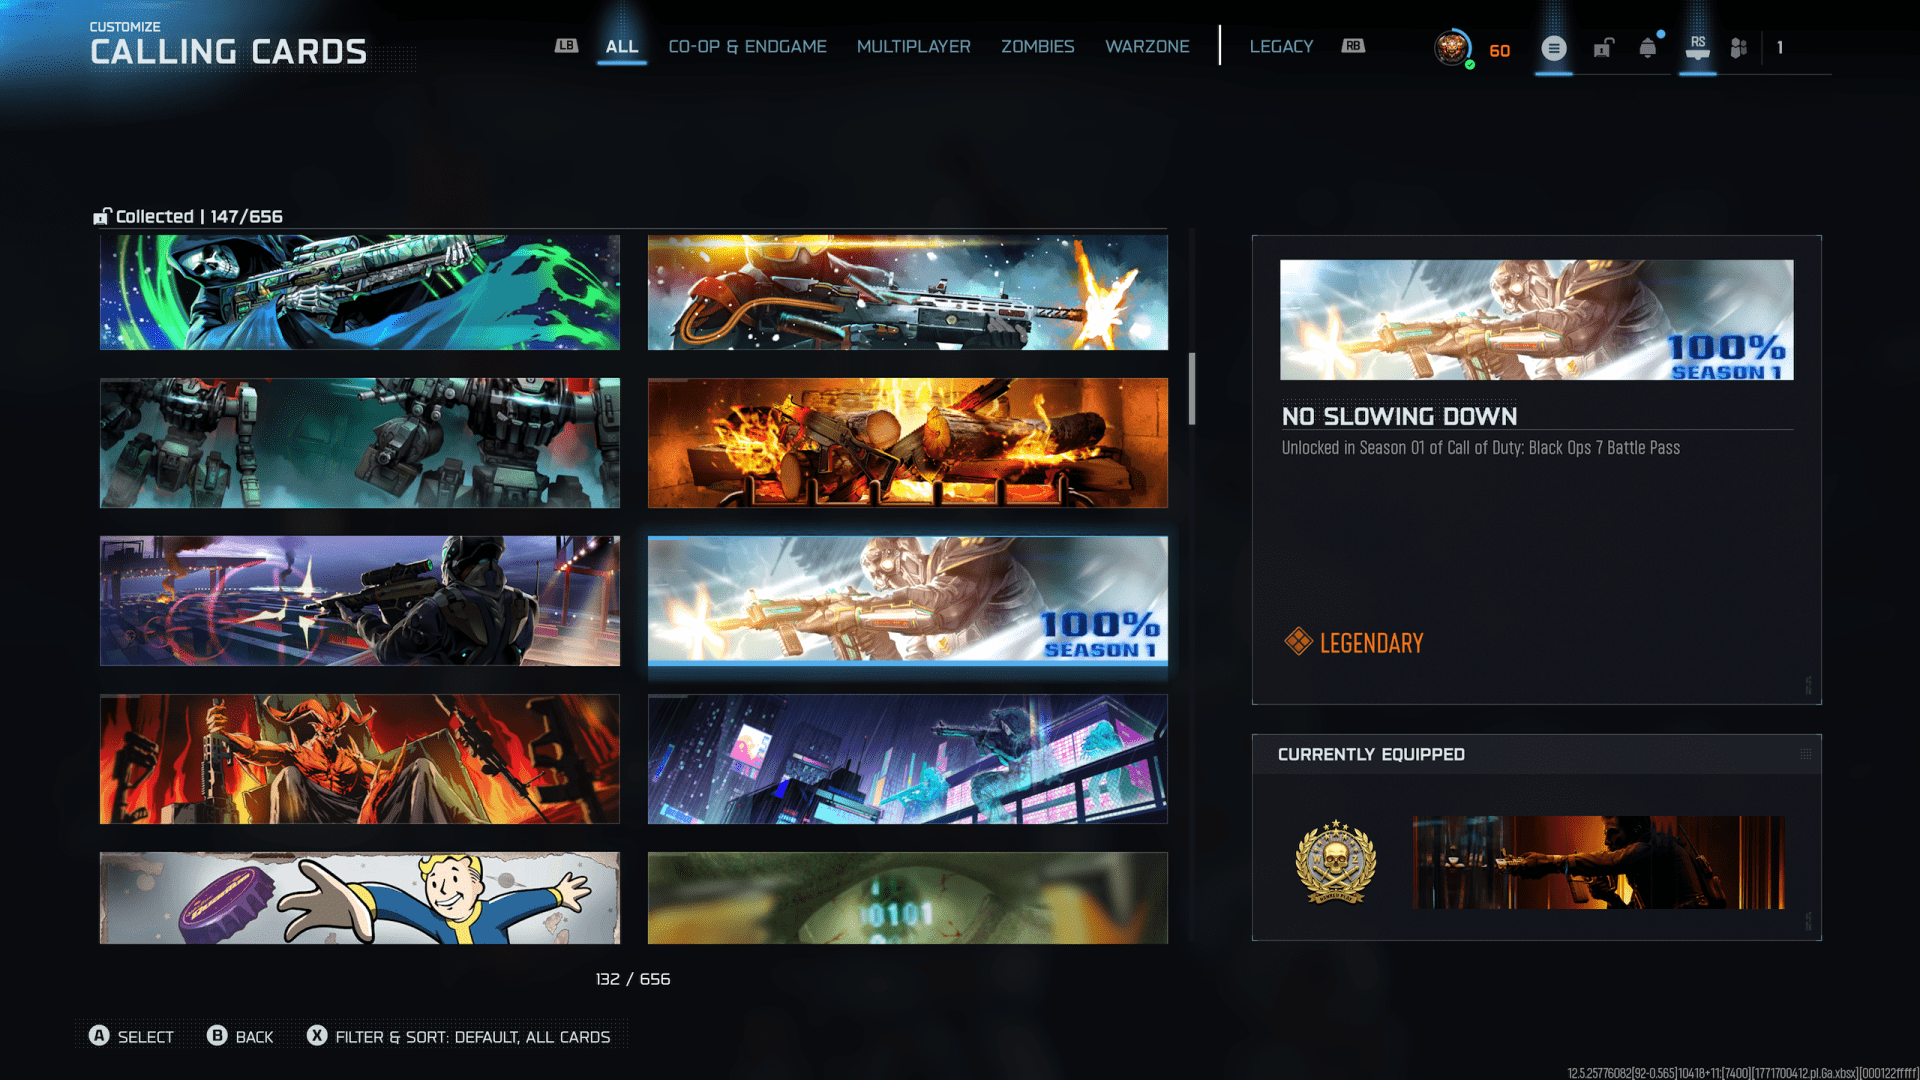Switch to the Warzone tab

(x=1147, y=46)
